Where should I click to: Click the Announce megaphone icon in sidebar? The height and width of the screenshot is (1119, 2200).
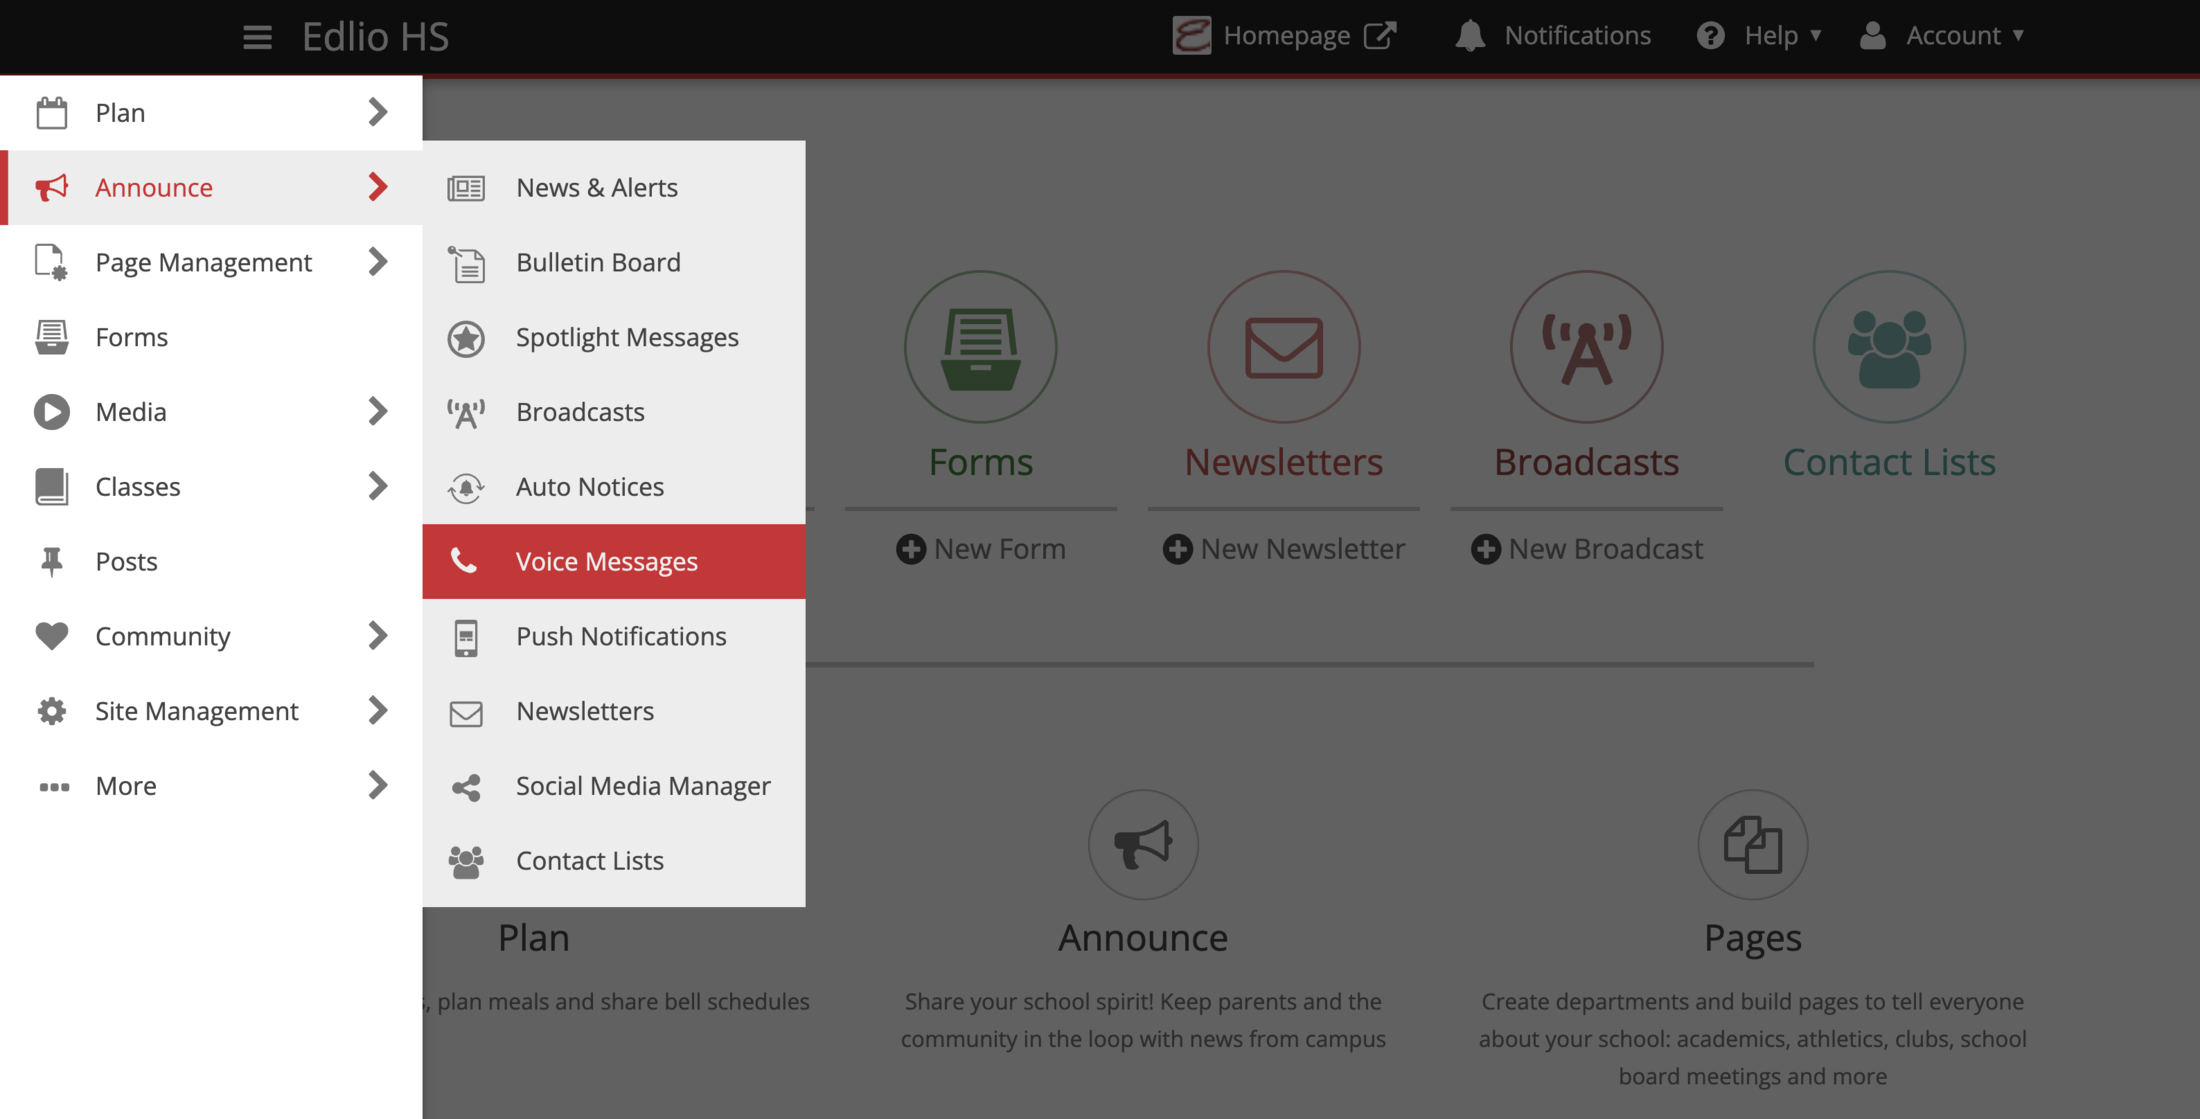pos(52,187)
